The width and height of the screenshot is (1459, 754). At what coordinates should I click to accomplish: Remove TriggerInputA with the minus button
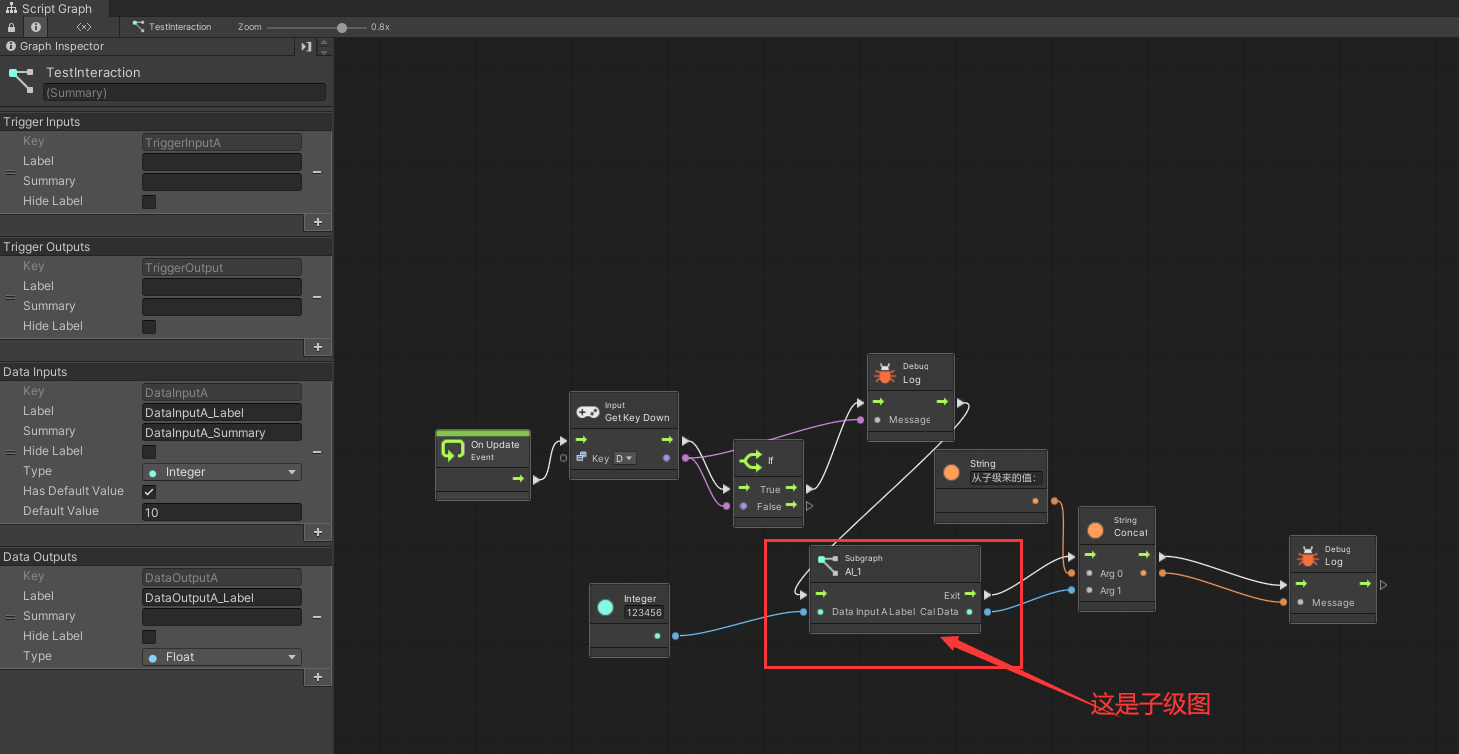[317, 172]
